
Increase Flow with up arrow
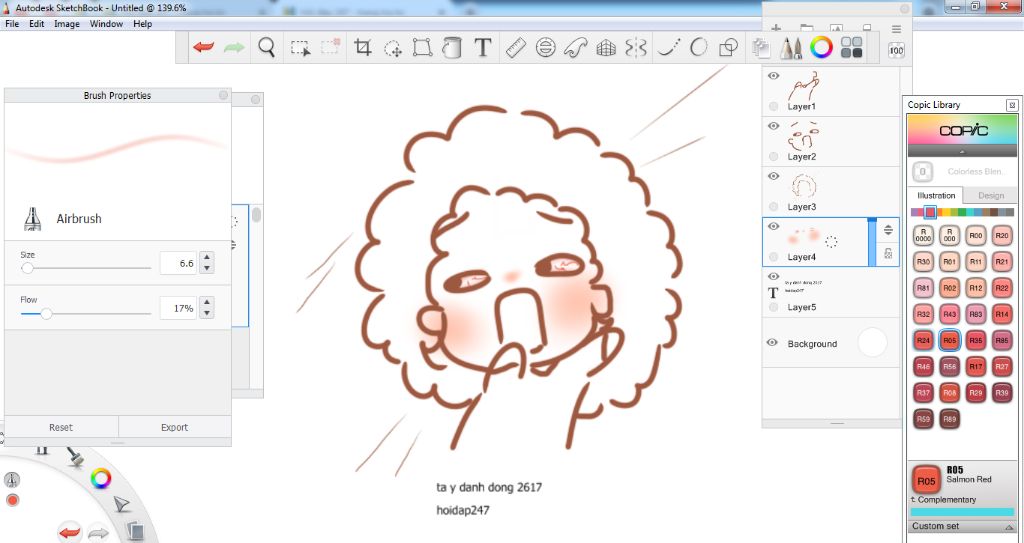[x=207, y=303]
